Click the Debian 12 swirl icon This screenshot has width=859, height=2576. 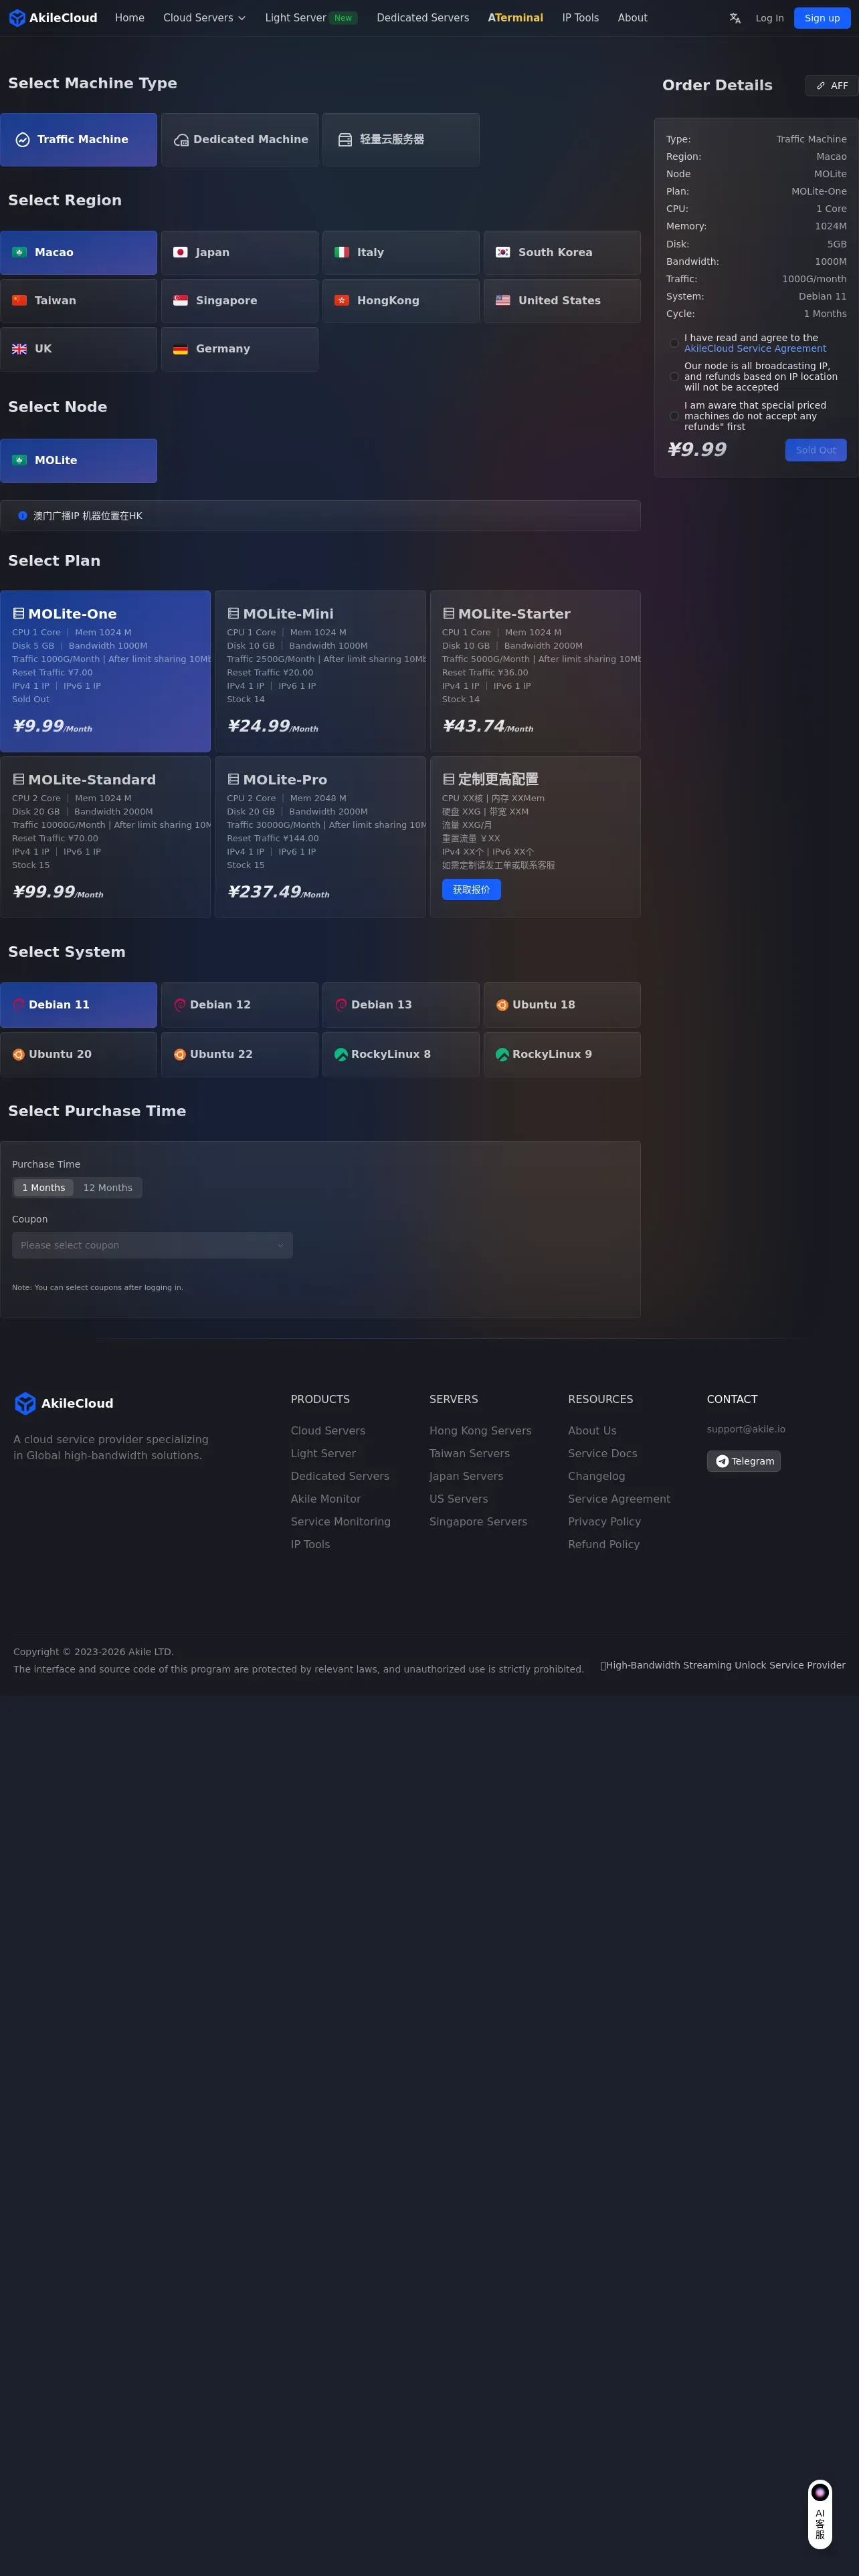(x=180, y=1005)
